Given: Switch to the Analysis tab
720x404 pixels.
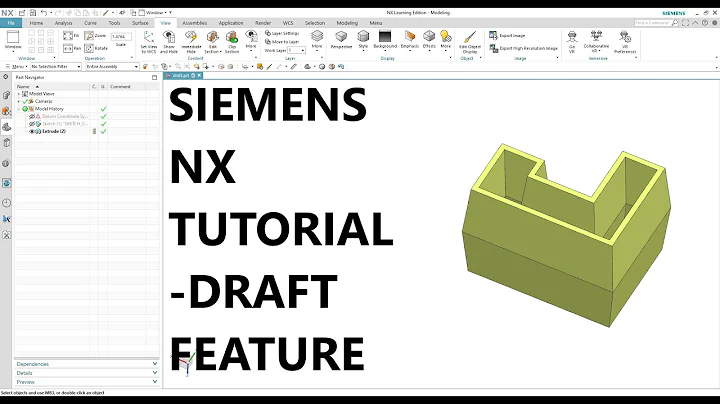Looking at the screenshot, I should click(63, 23).
